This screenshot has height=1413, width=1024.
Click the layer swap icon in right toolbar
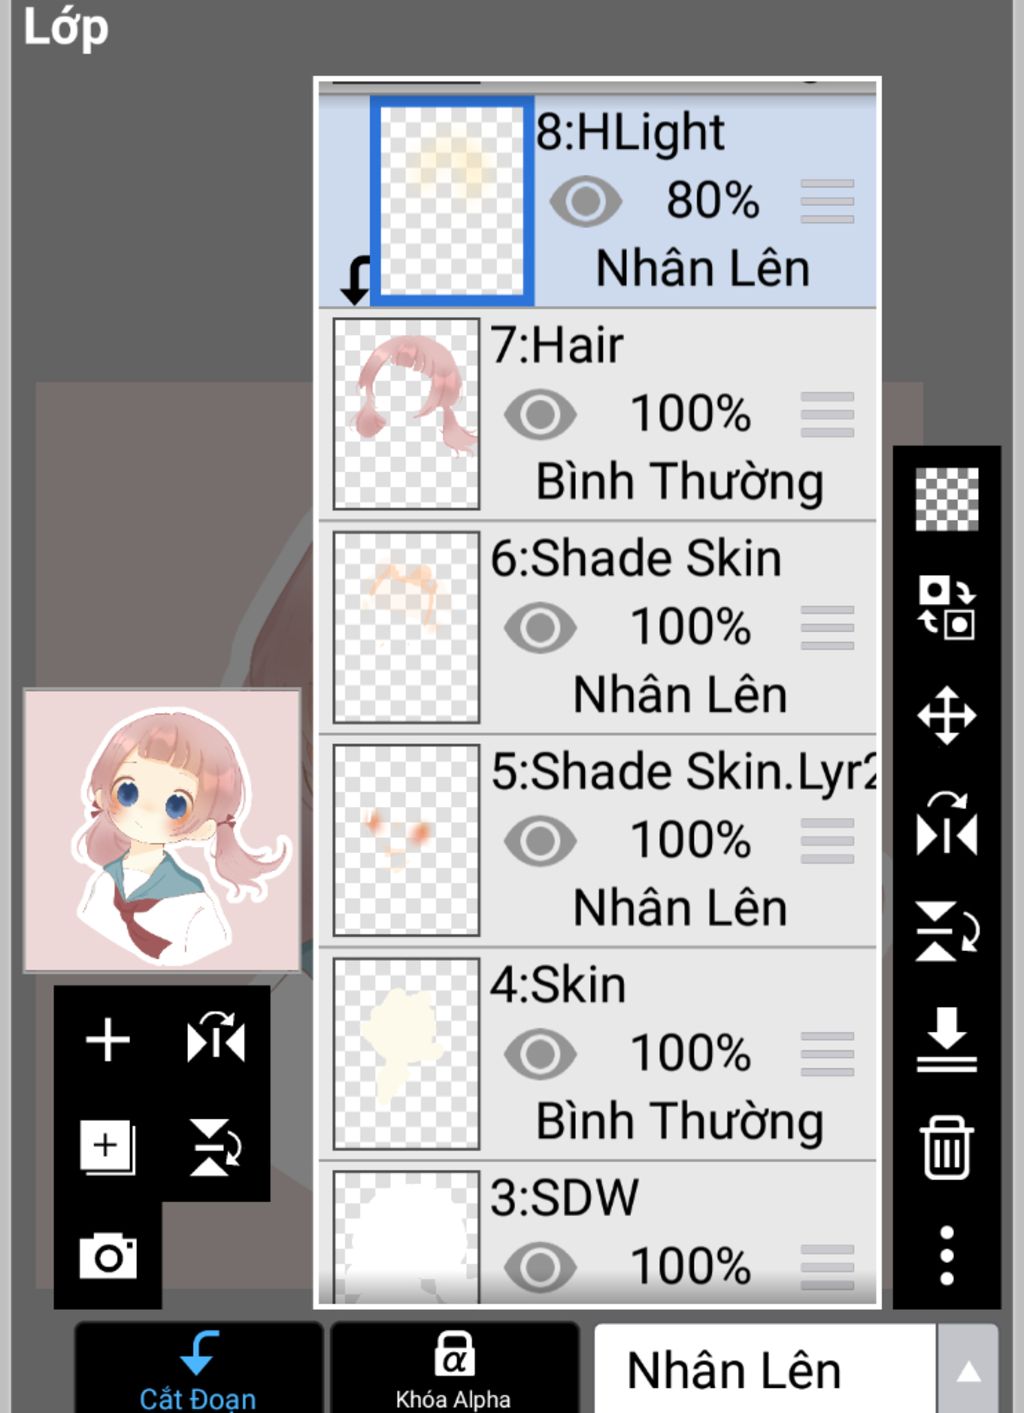coord(946,607)
